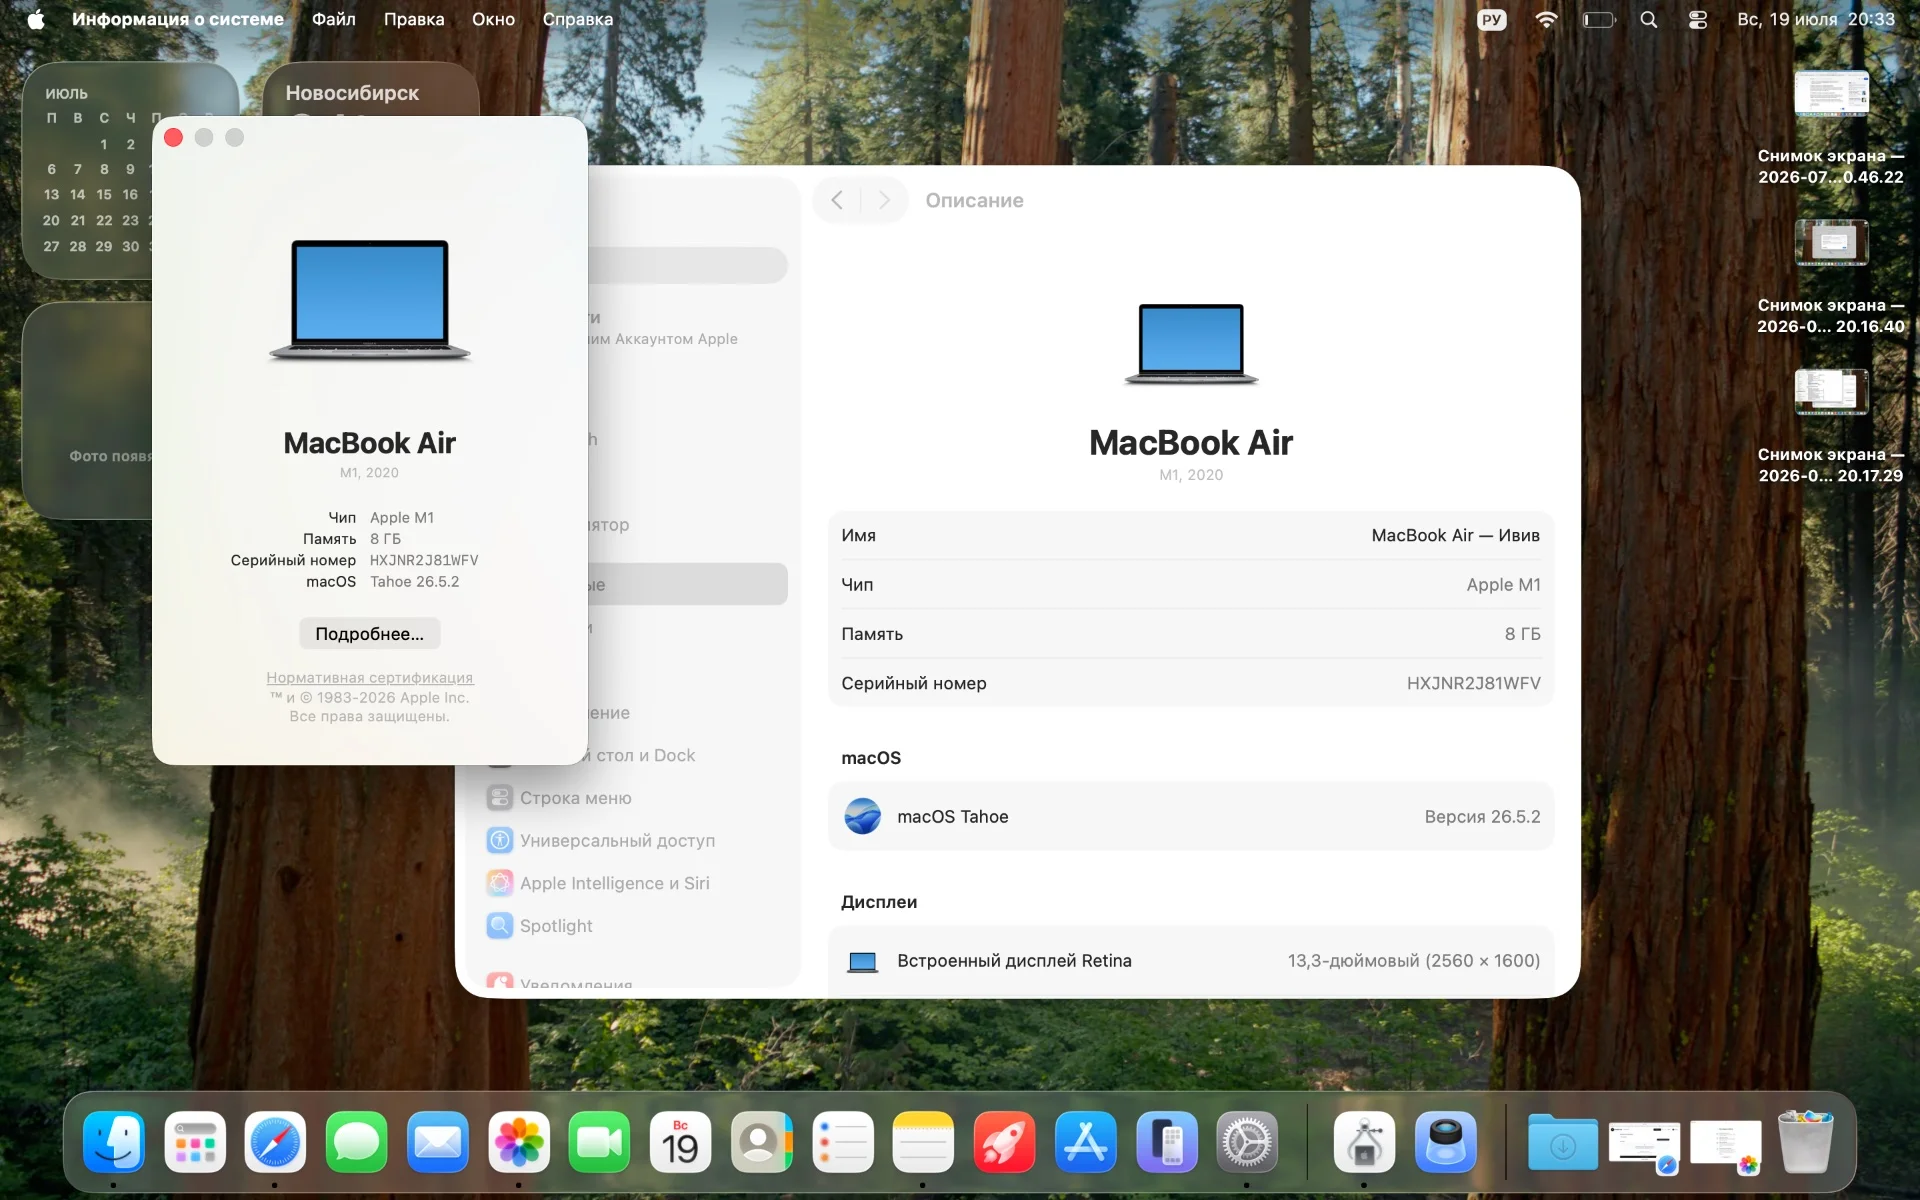Click the built-in display icon
Image resolution: width=1920 pixels, height=1200 pixels.
click(862, 962)
